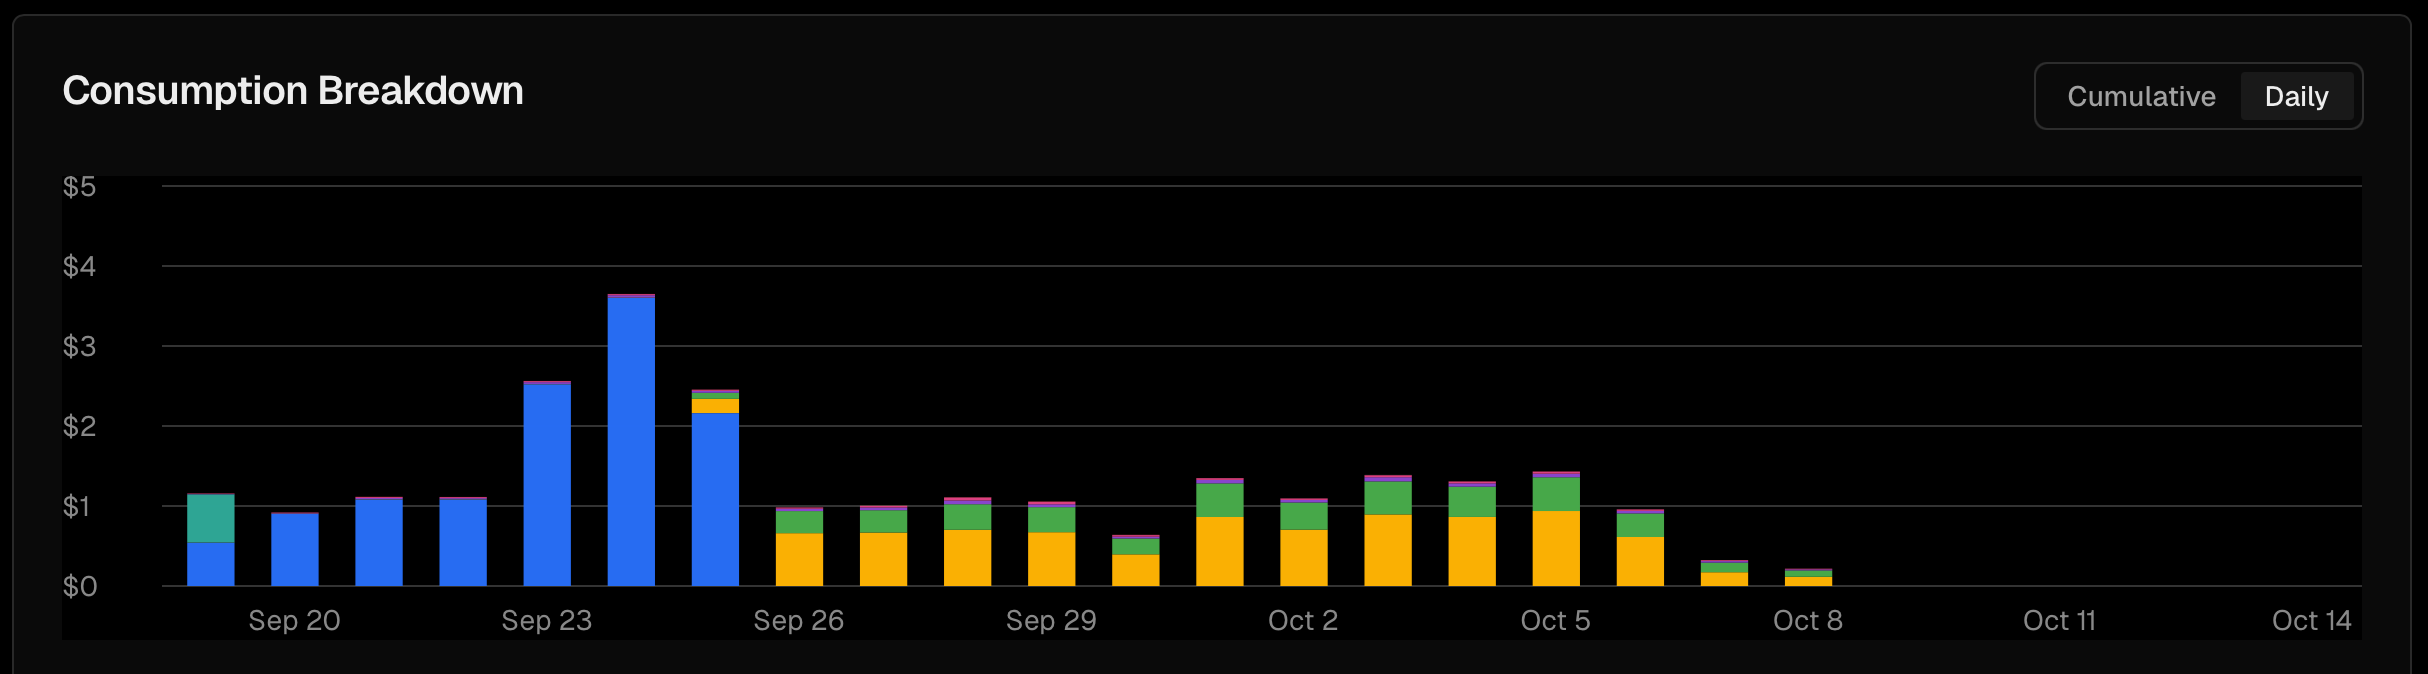Viewport: 2428px width, 674px height.
Task: Select the small bar above Oct 8
Action: [x=1808, y=577]
